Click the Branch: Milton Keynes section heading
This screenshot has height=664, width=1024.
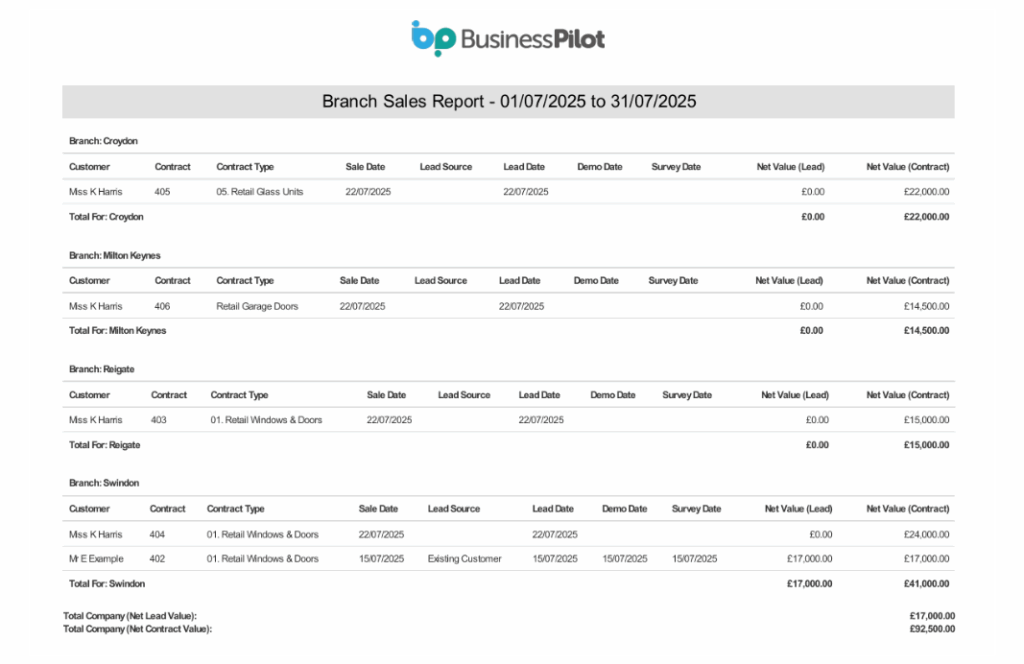click(115, 255)
